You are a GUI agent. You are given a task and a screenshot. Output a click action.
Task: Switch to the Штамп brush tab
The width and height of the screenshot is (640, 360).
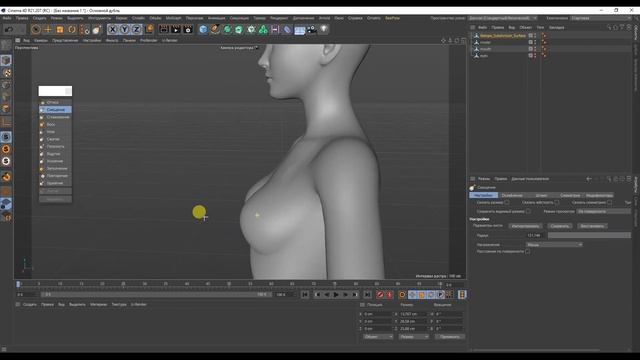pyautogui.click(x=541, y=196)
